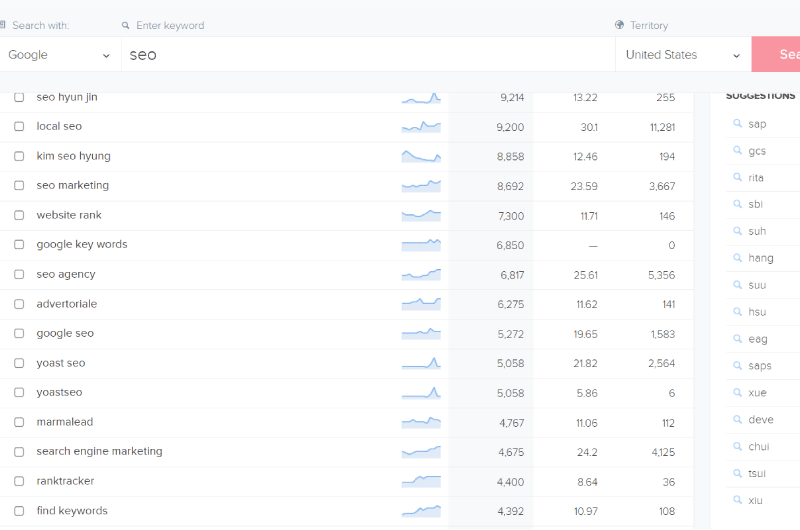This screenshot has height=530, width=800.
Task: Click keyword 'marmalead' in list
Action: pos(65,422)
